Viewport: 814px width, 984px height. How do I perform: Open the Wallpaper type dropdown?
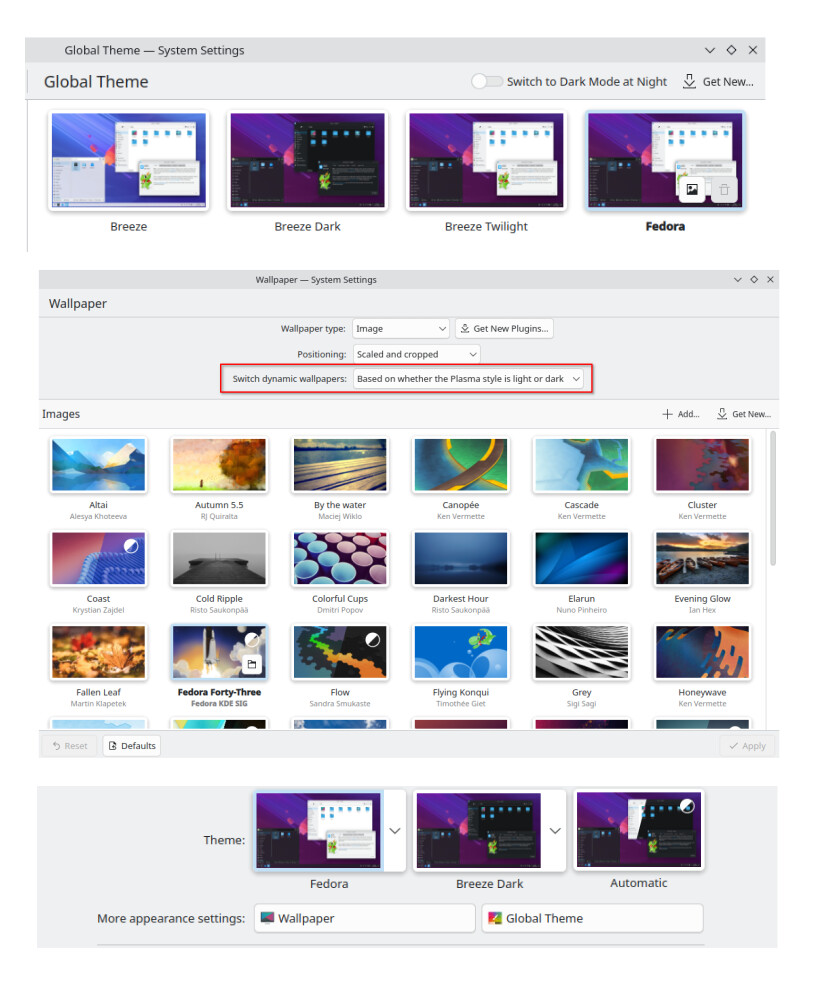click(401, 328)
